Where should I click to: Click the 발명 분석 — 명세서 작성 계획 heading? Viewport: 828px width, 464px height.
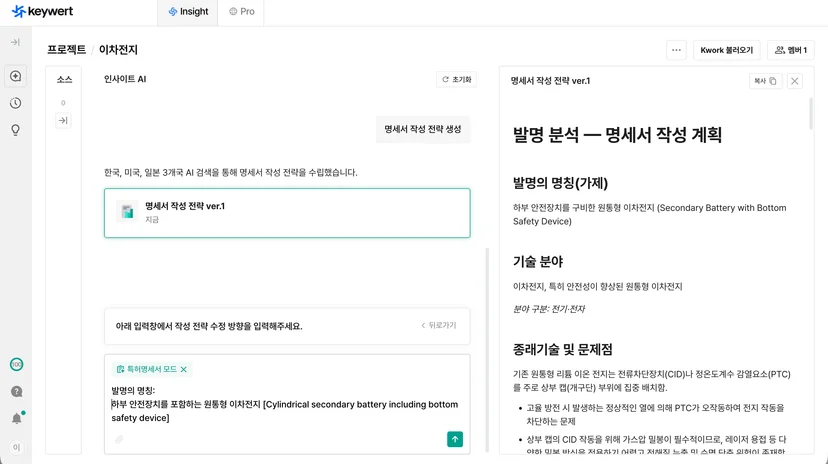click(x=617, y=135)
